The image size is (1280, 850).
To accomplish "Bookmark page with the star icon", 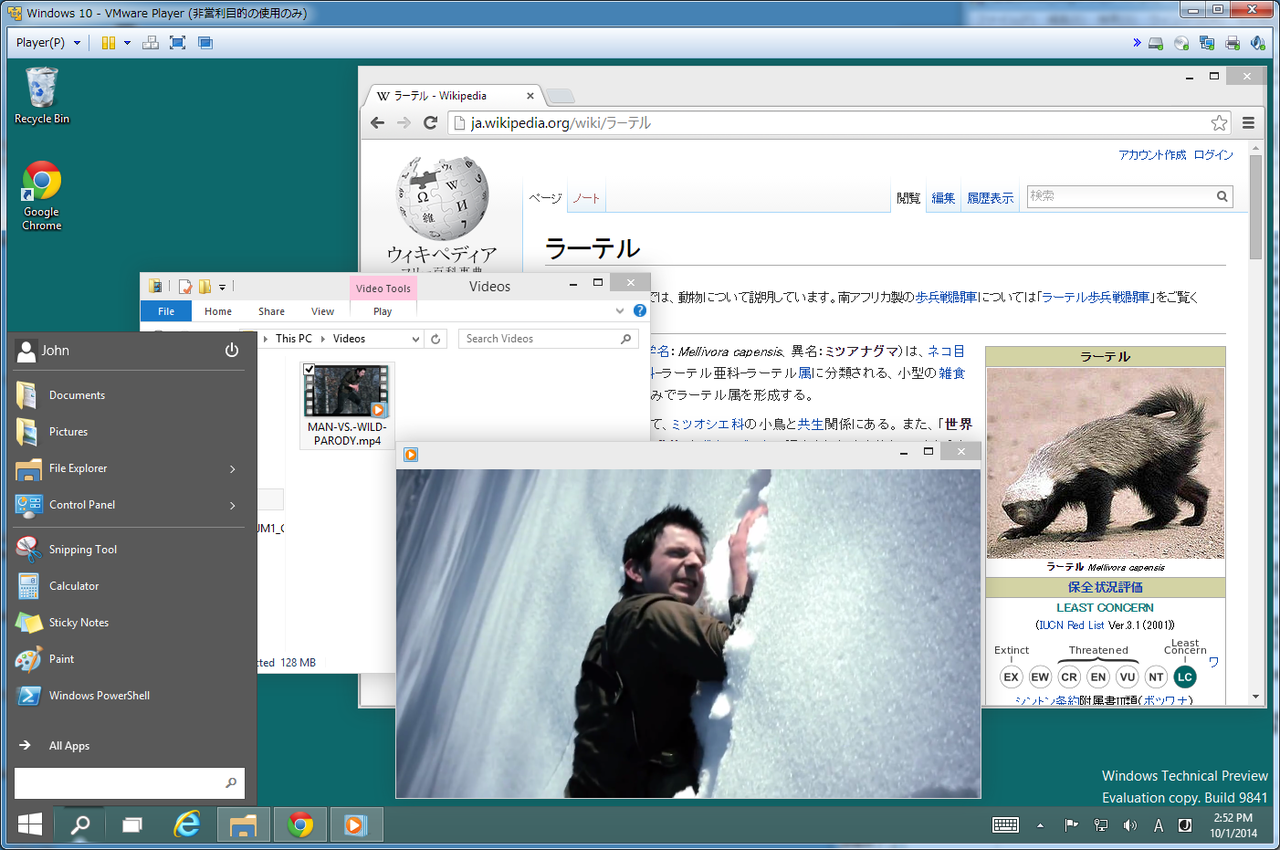I will 1219,123.
